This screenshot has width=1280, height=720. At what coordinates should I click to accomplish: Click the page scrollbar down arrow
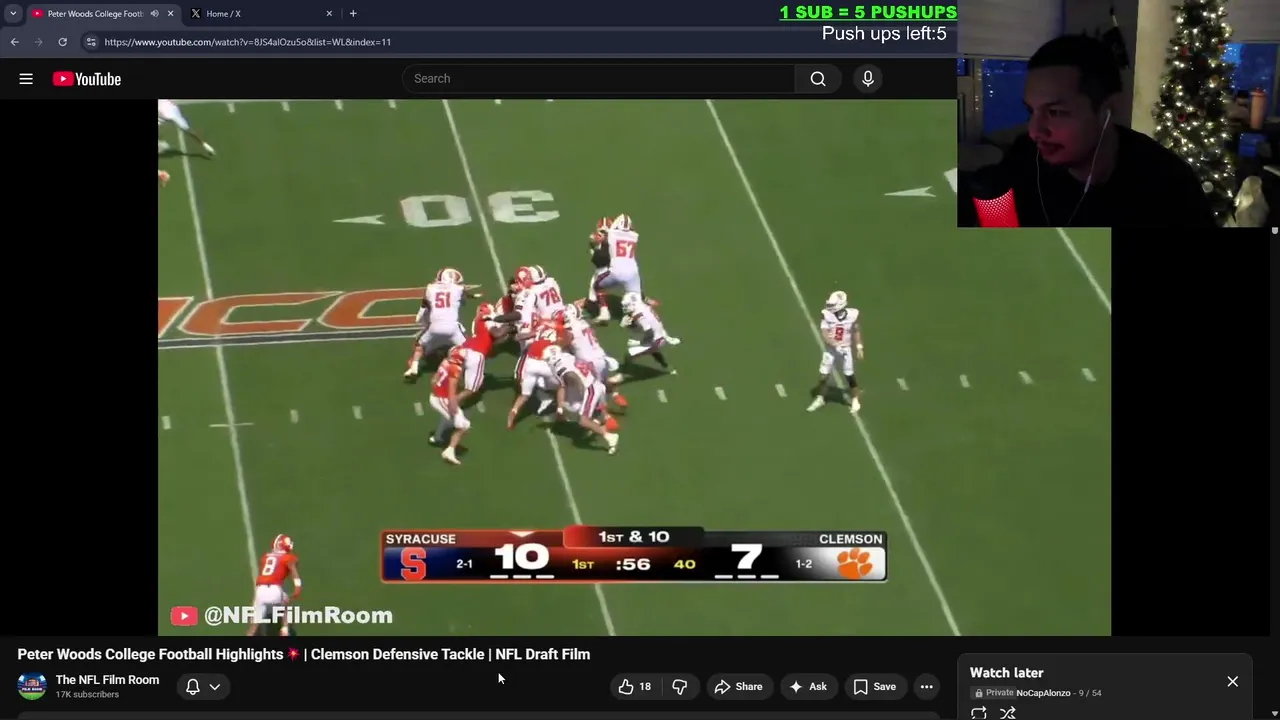pyautogui.click(x=1274, y=716)
